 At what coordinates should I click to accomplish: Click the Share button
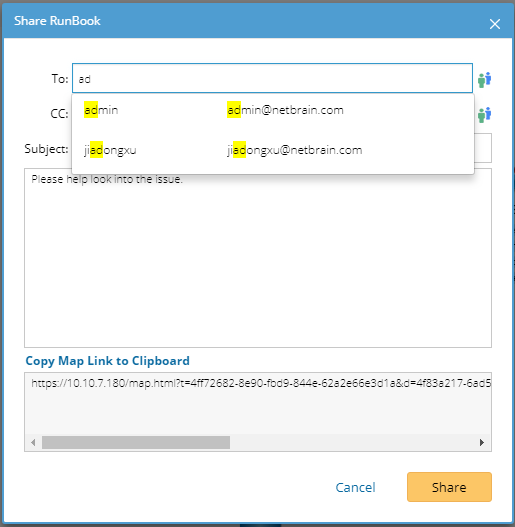pos(449,487)
